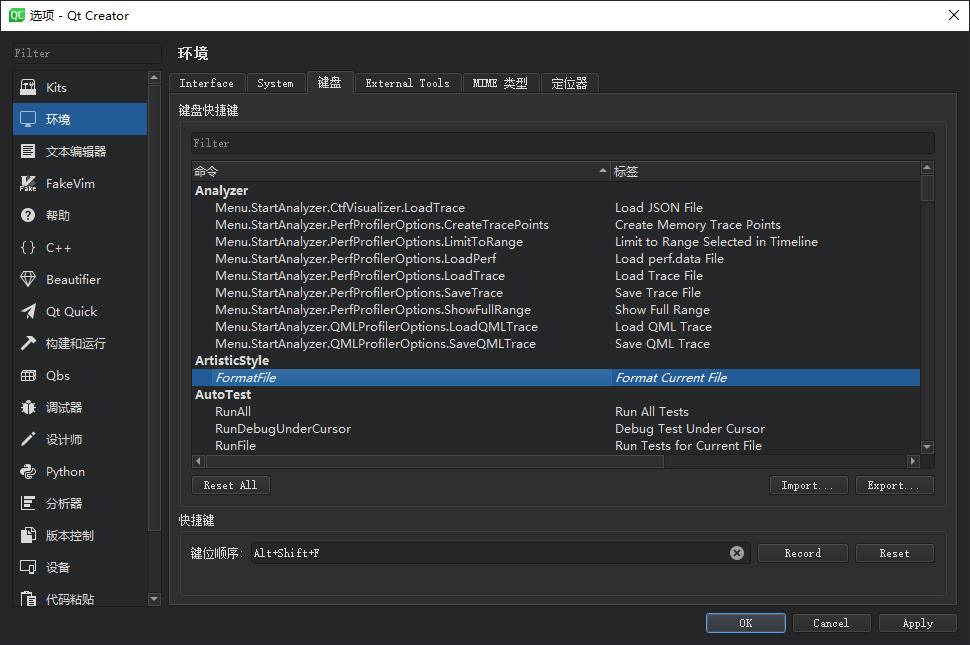Click the Export... button

tap(894, 485)
